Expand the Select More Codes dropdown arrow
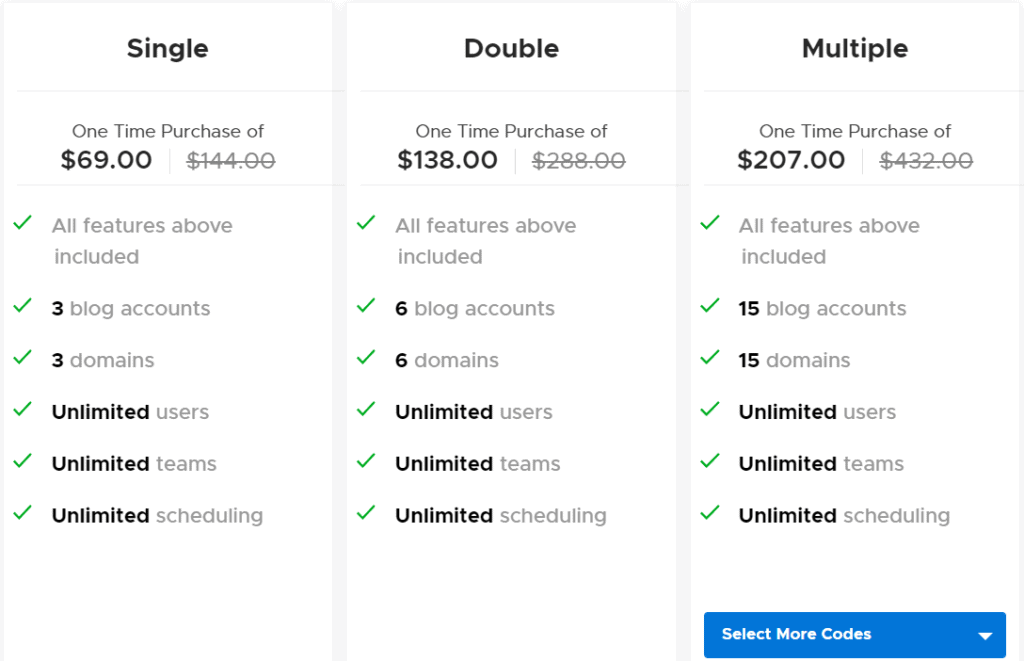The height and width of the screenshot is (661, 1024). [983, 635]
